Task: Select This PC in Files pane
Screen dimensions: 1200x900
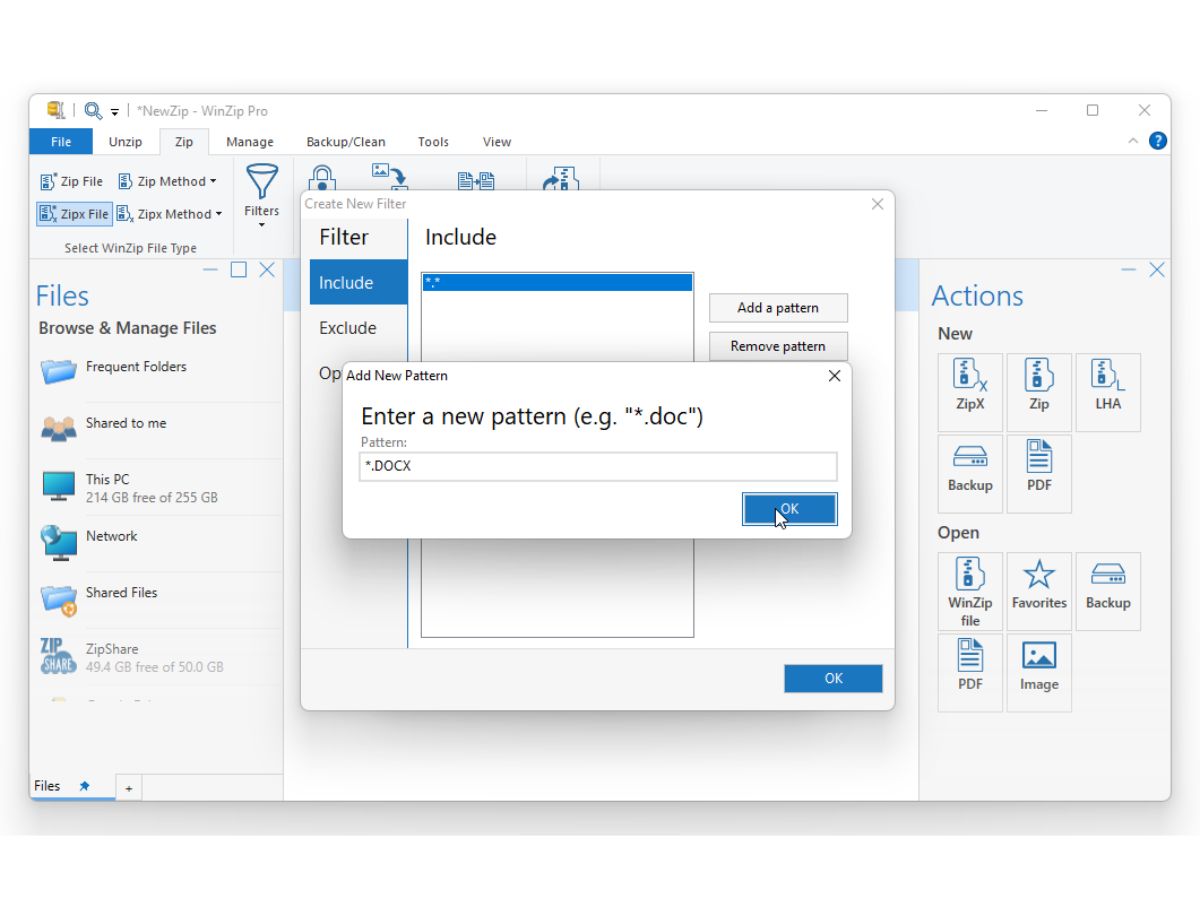Action: coord(158,487)
